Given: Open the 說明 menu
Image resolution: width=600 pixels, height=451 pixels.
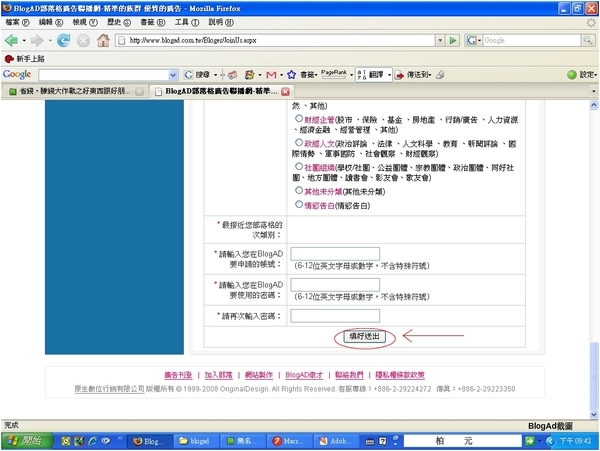Looking at the screenshot, I should pyautogui.click(x=221, y=23).
